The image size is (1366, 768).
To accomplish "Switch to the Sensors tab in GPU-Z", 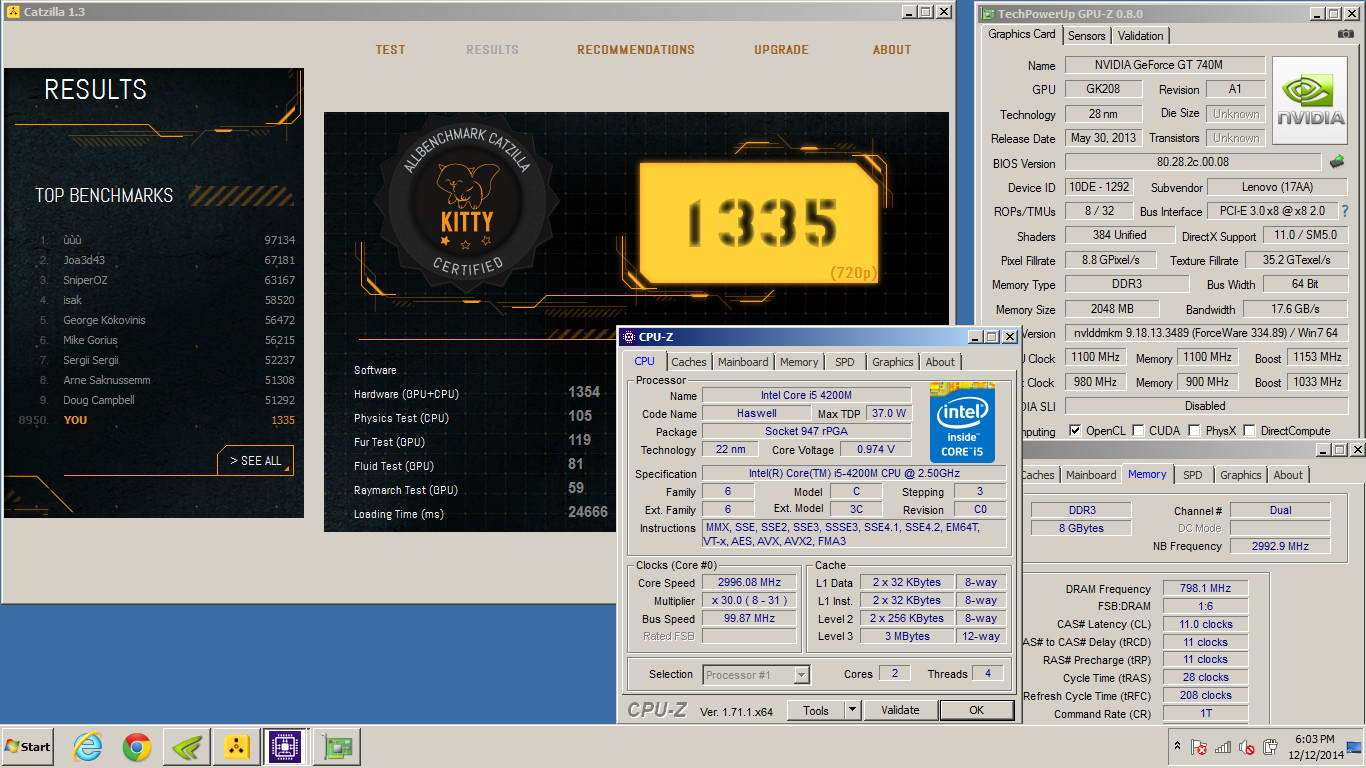I will point(1087,35).
